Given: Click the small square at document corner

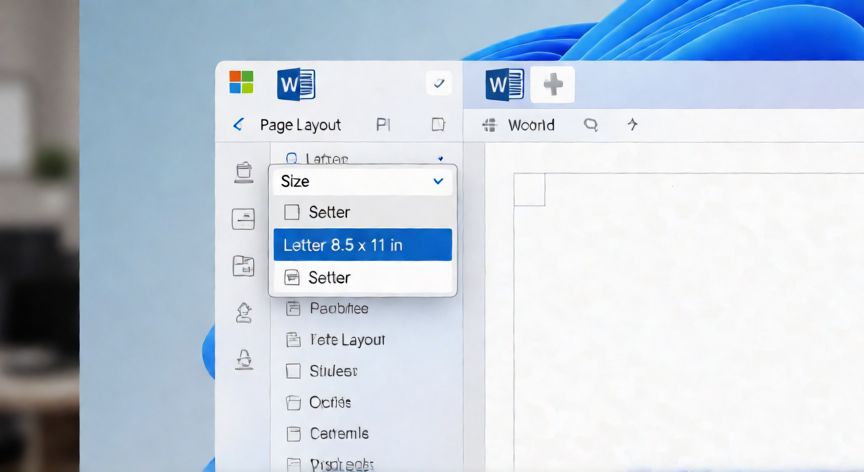Looking at the screenshot, I should (x=530, y=190).
